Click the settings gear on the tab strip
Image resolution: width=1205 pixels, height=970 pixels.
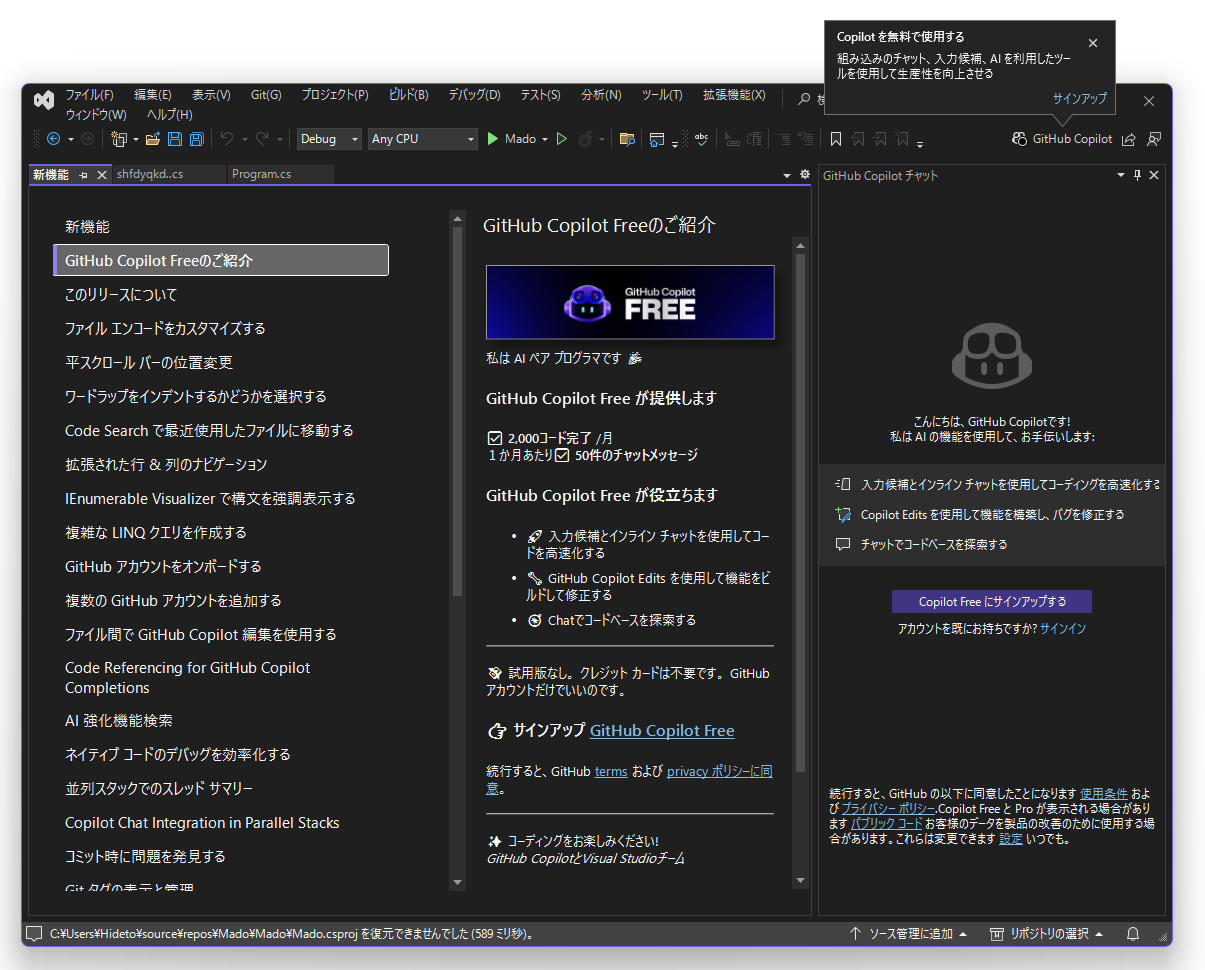click(804, 174)
